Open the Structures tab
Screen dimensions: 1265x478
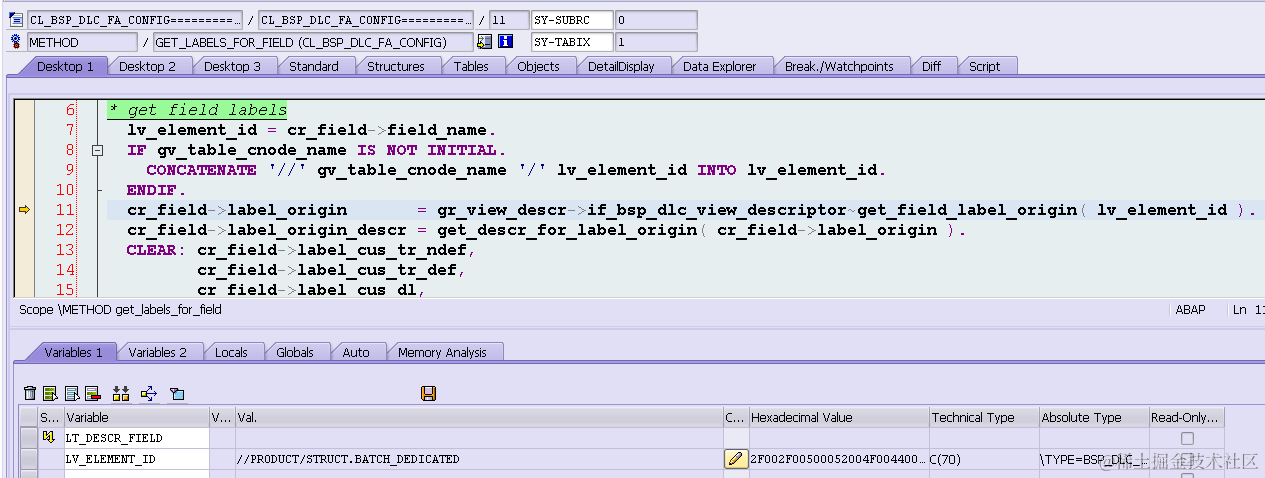point(396,66)
